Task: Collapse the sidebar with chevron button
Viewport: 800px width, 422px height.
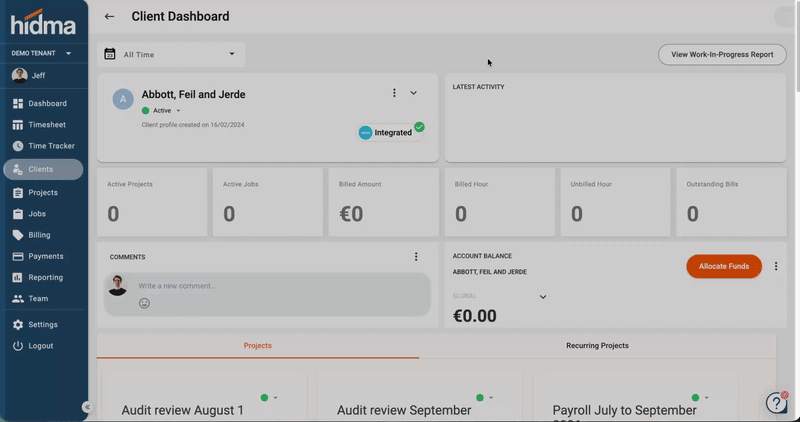Action: tap(87, 407)
